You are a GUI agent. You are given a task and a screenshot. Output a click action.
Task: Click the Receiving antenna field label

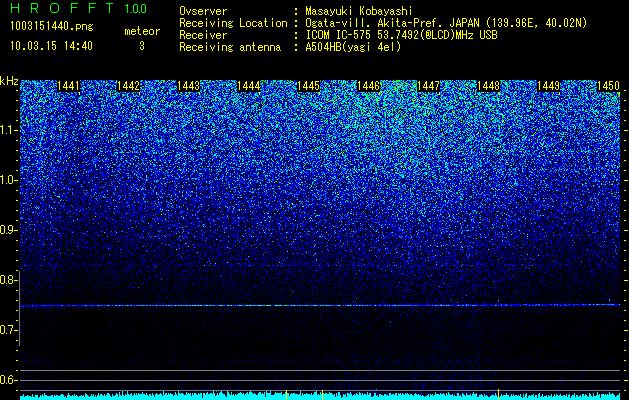[x=230, y=47]
